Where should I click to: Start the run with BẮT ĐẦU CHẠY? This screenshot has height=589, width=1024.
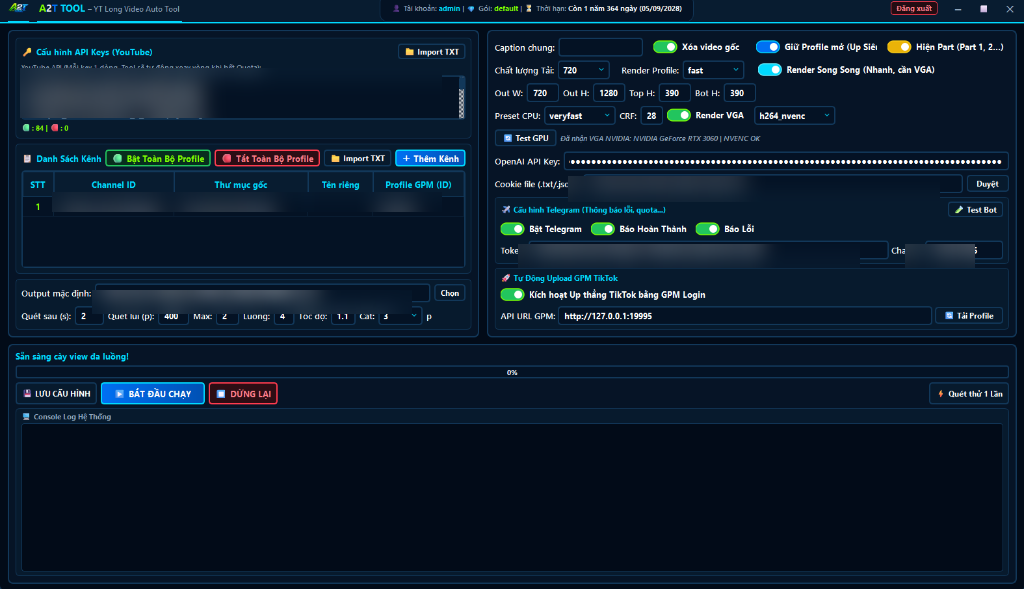[x=153, y=394]
